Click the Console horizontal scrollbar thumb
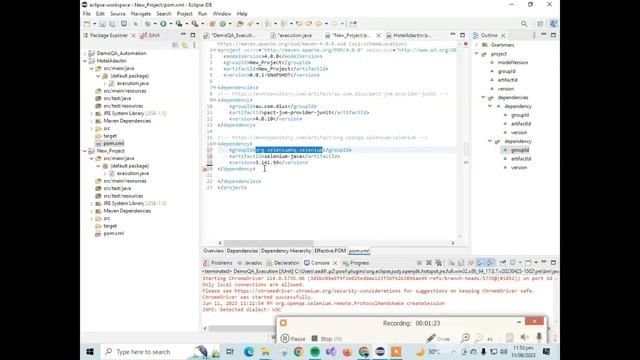The image size is (640, 360). [x=242, y=328]
